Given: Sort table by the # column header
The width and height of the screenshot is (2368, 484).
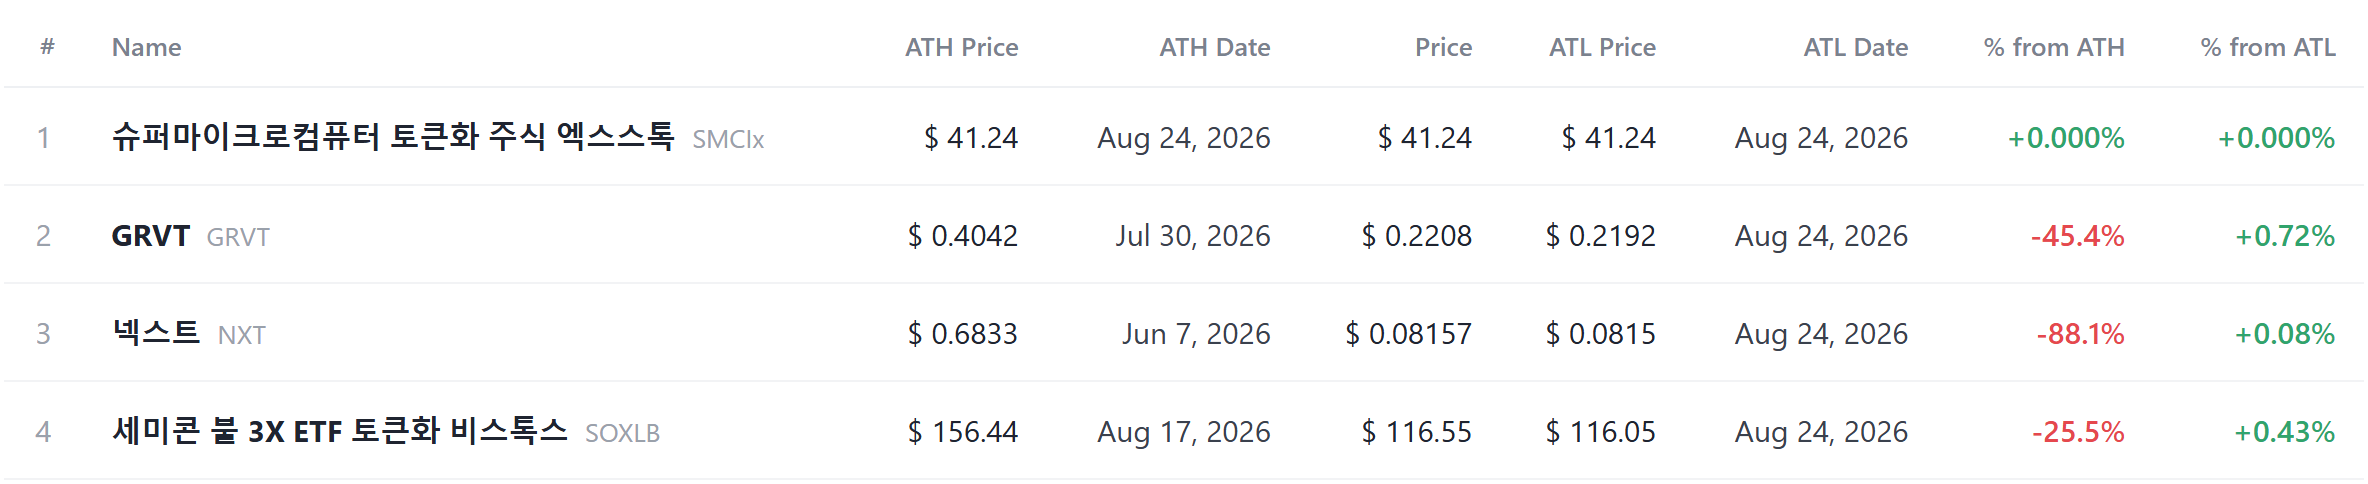Looking at the screenshot, I should point(47,47).
